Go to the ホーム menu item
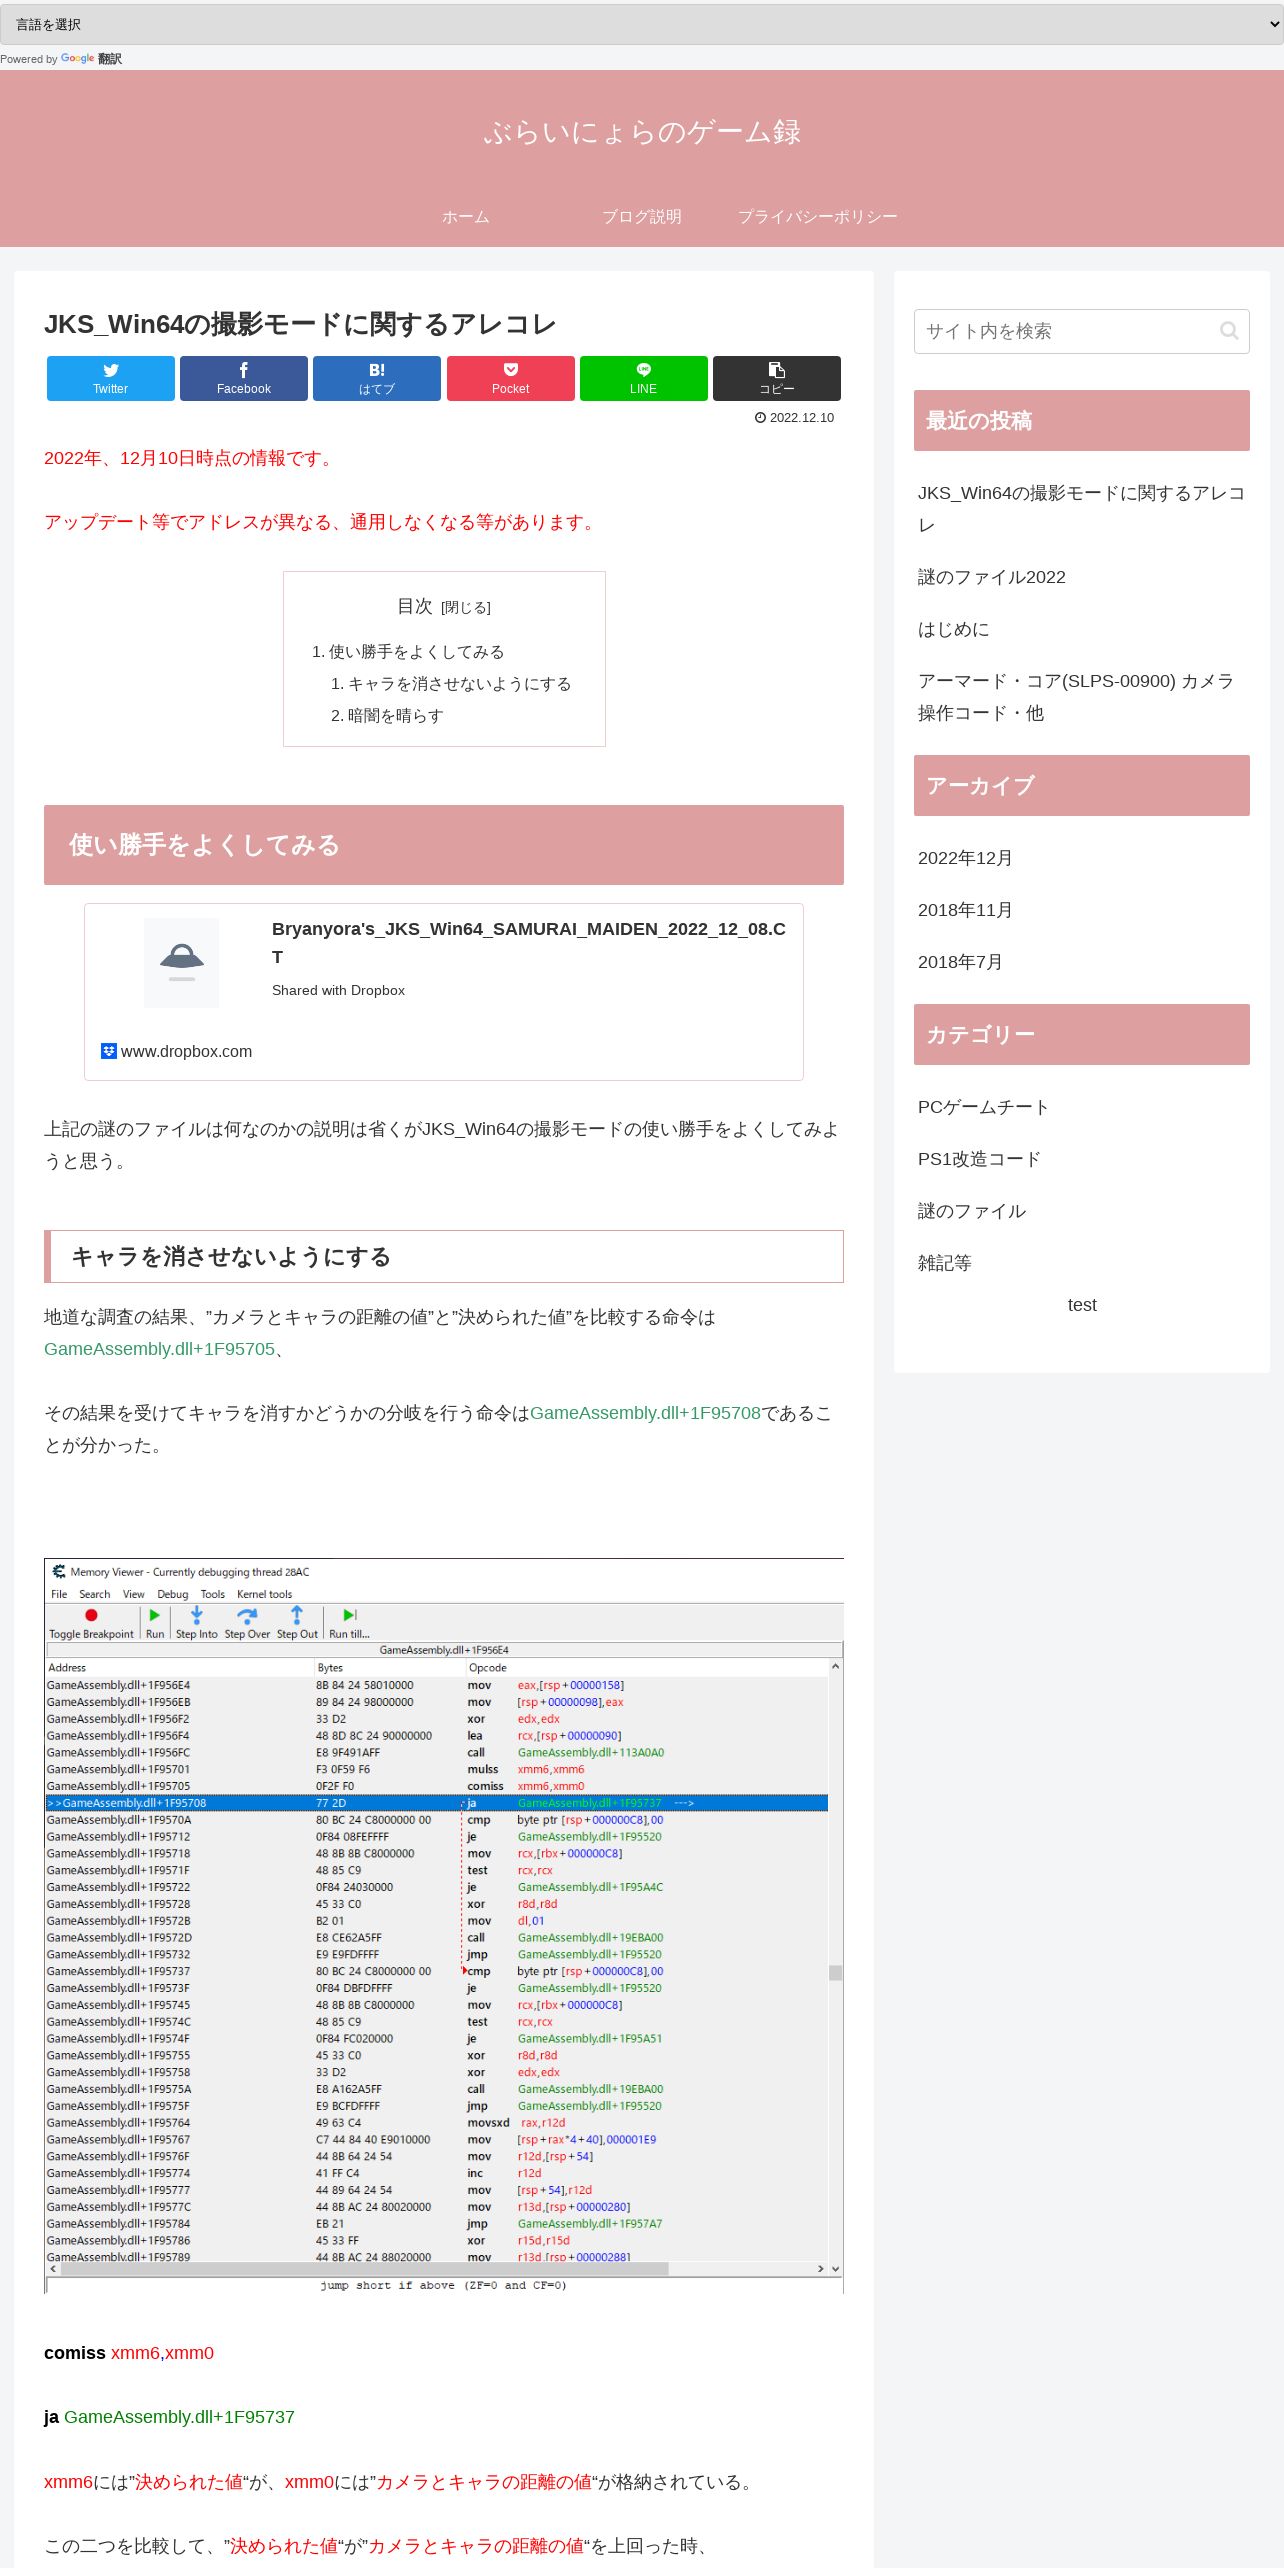 pos(466,216)
